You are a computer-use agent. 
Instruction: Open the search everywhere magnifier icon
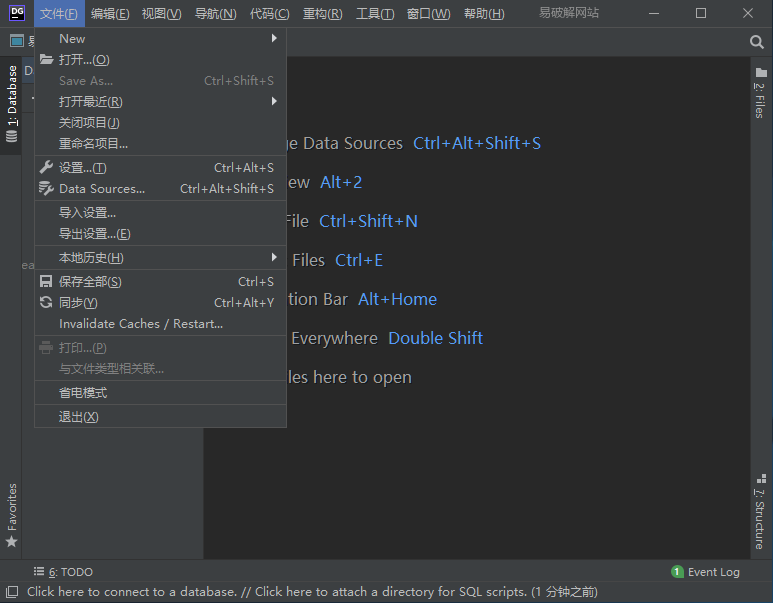coord(757,42)
